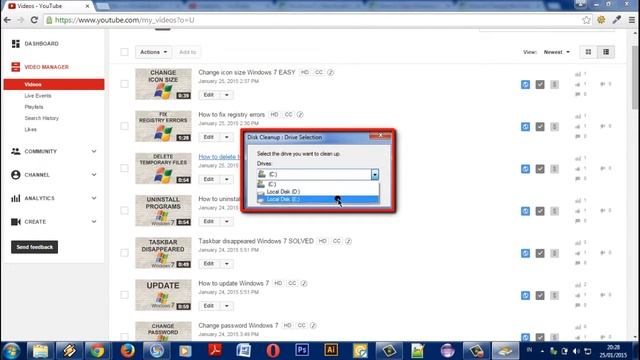Open Likes in sidebar
The width and height of the screenshot is (640, 360).
point(30,130)
